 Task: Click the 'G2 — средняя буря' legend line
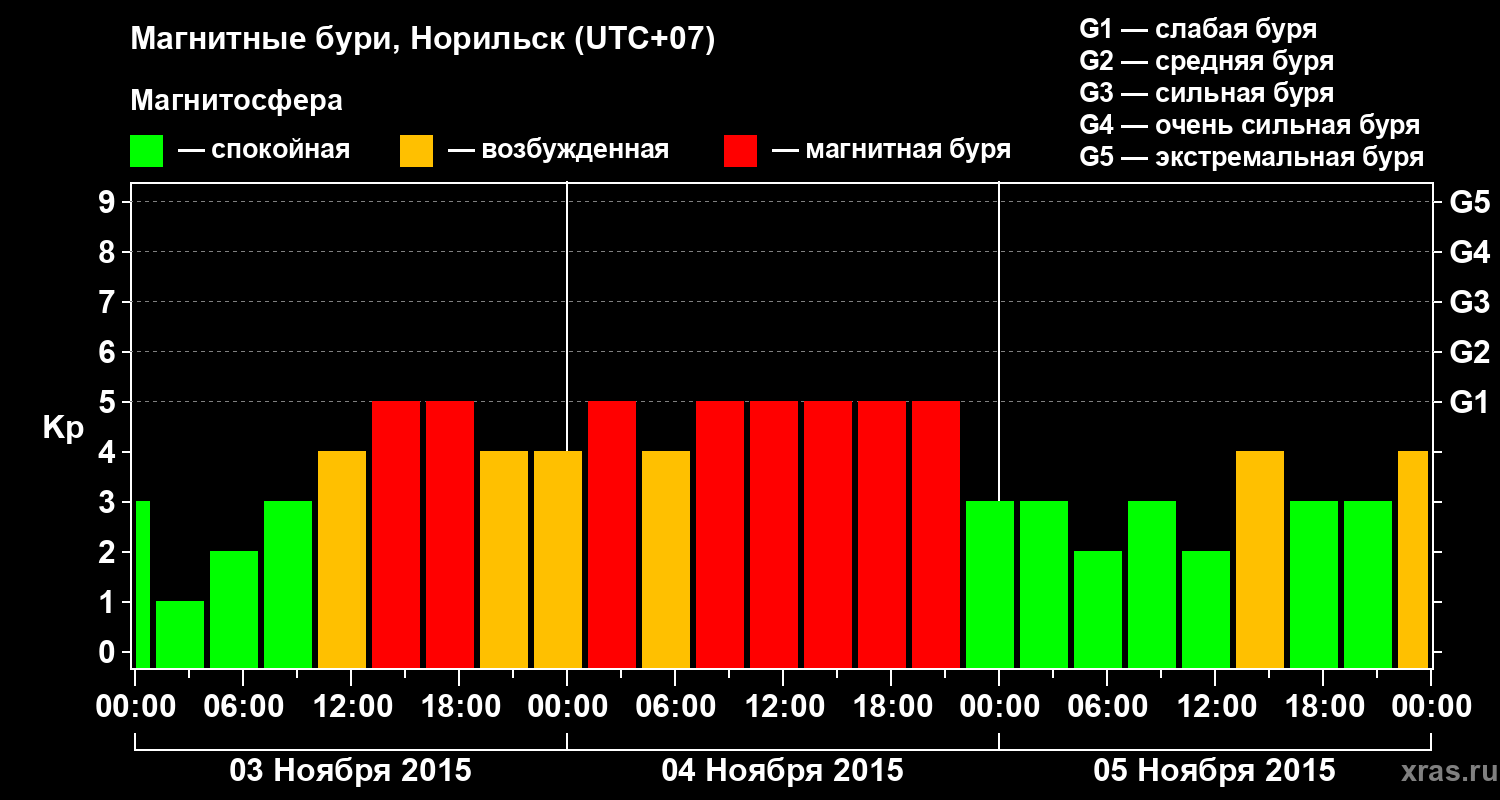(1207, 61)
